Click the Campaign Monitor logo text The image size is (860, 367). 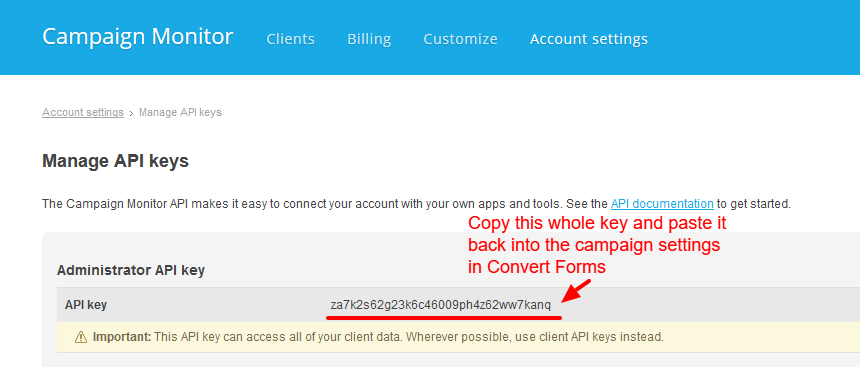(138, 37)
